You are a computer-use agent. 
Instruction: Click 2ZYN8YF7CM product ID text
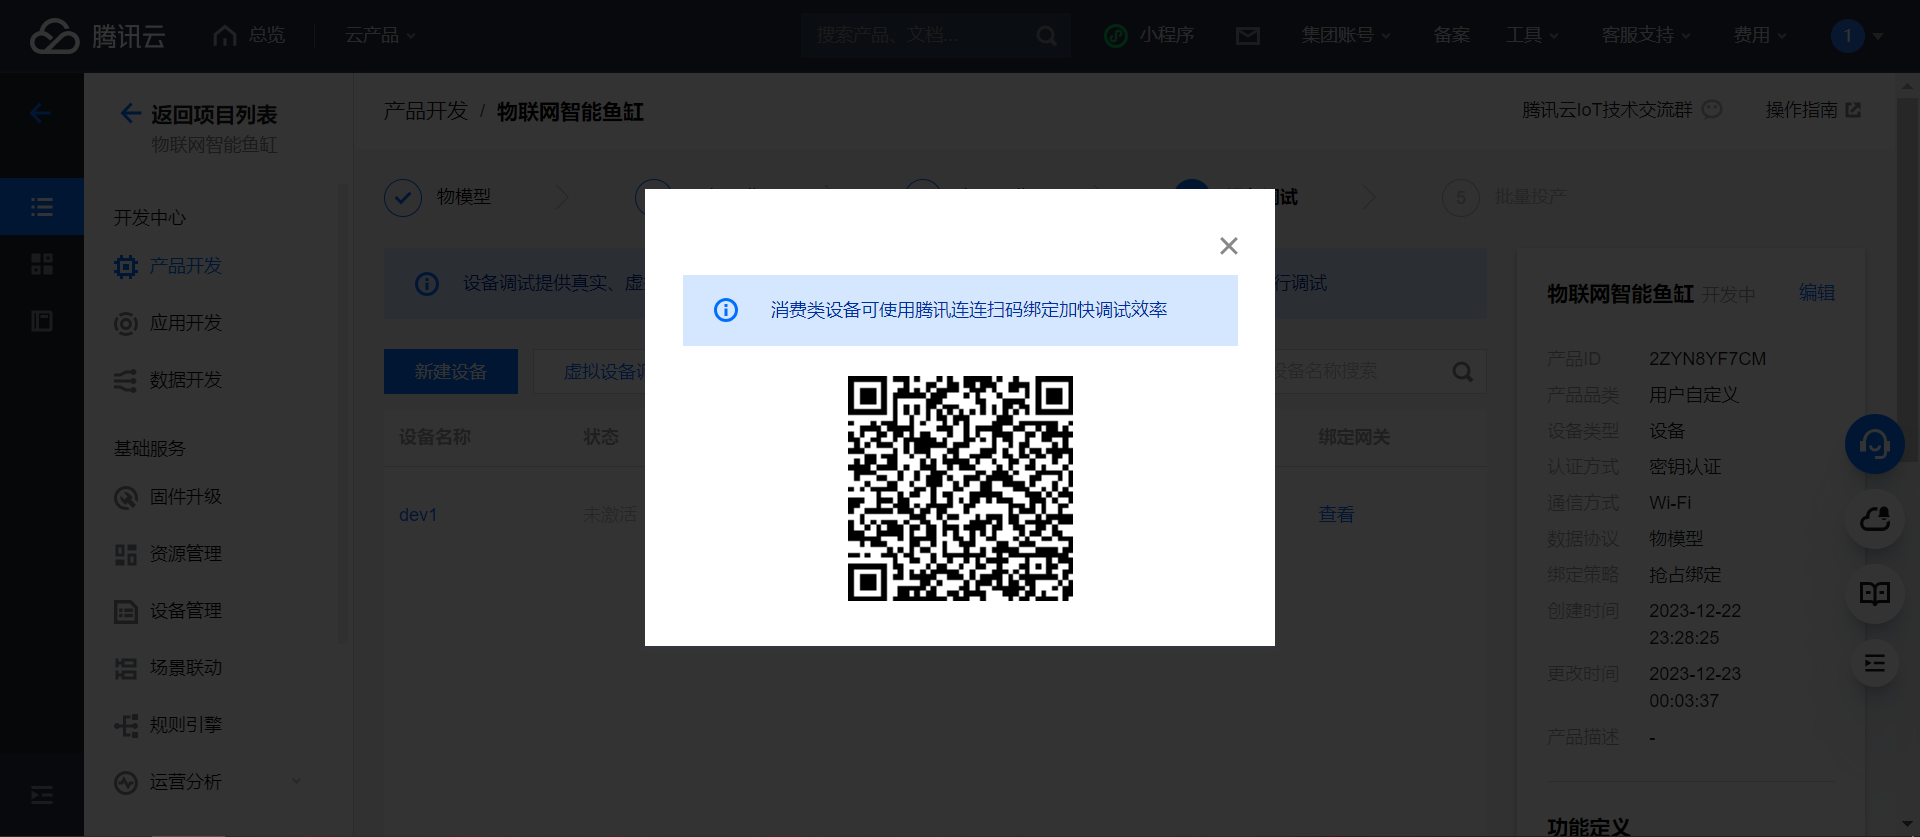1707,359
